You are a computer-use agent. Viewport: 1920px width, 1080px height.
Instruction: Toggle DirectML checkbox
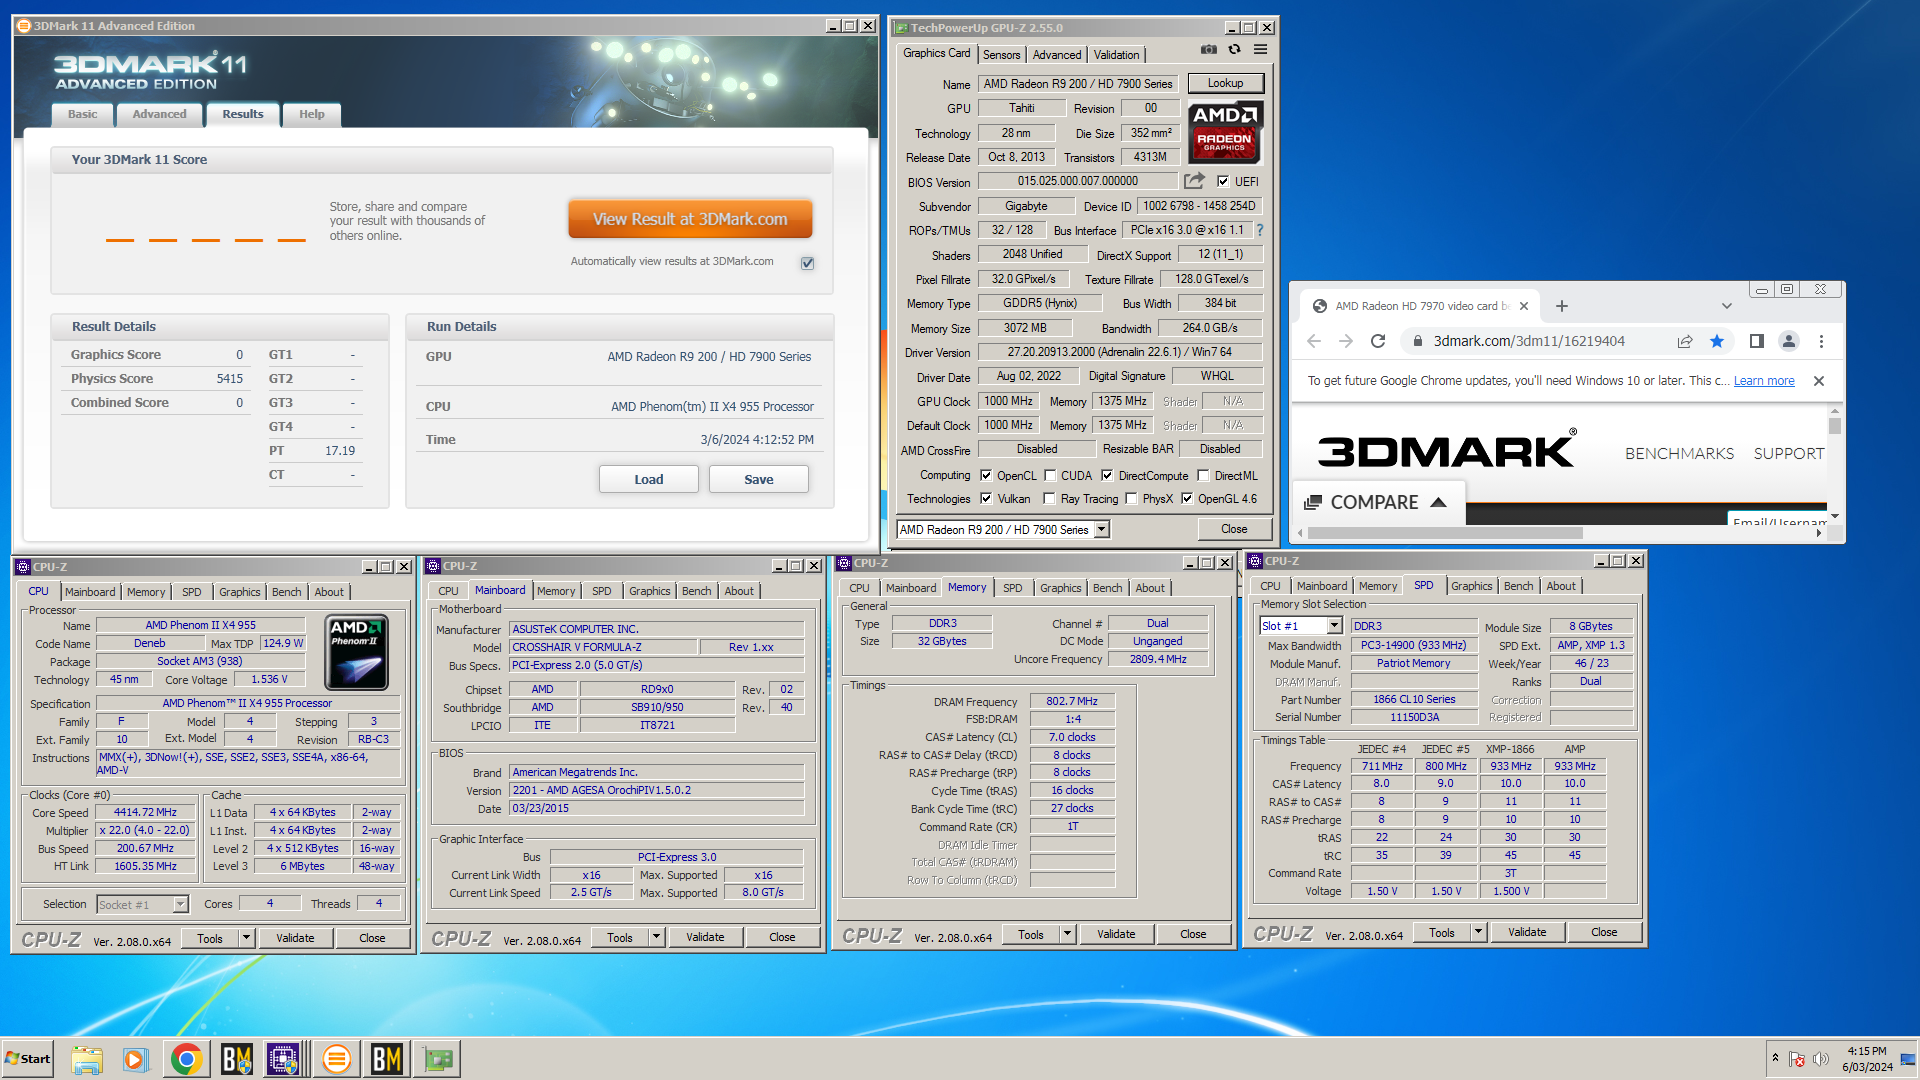[1203, 476]
